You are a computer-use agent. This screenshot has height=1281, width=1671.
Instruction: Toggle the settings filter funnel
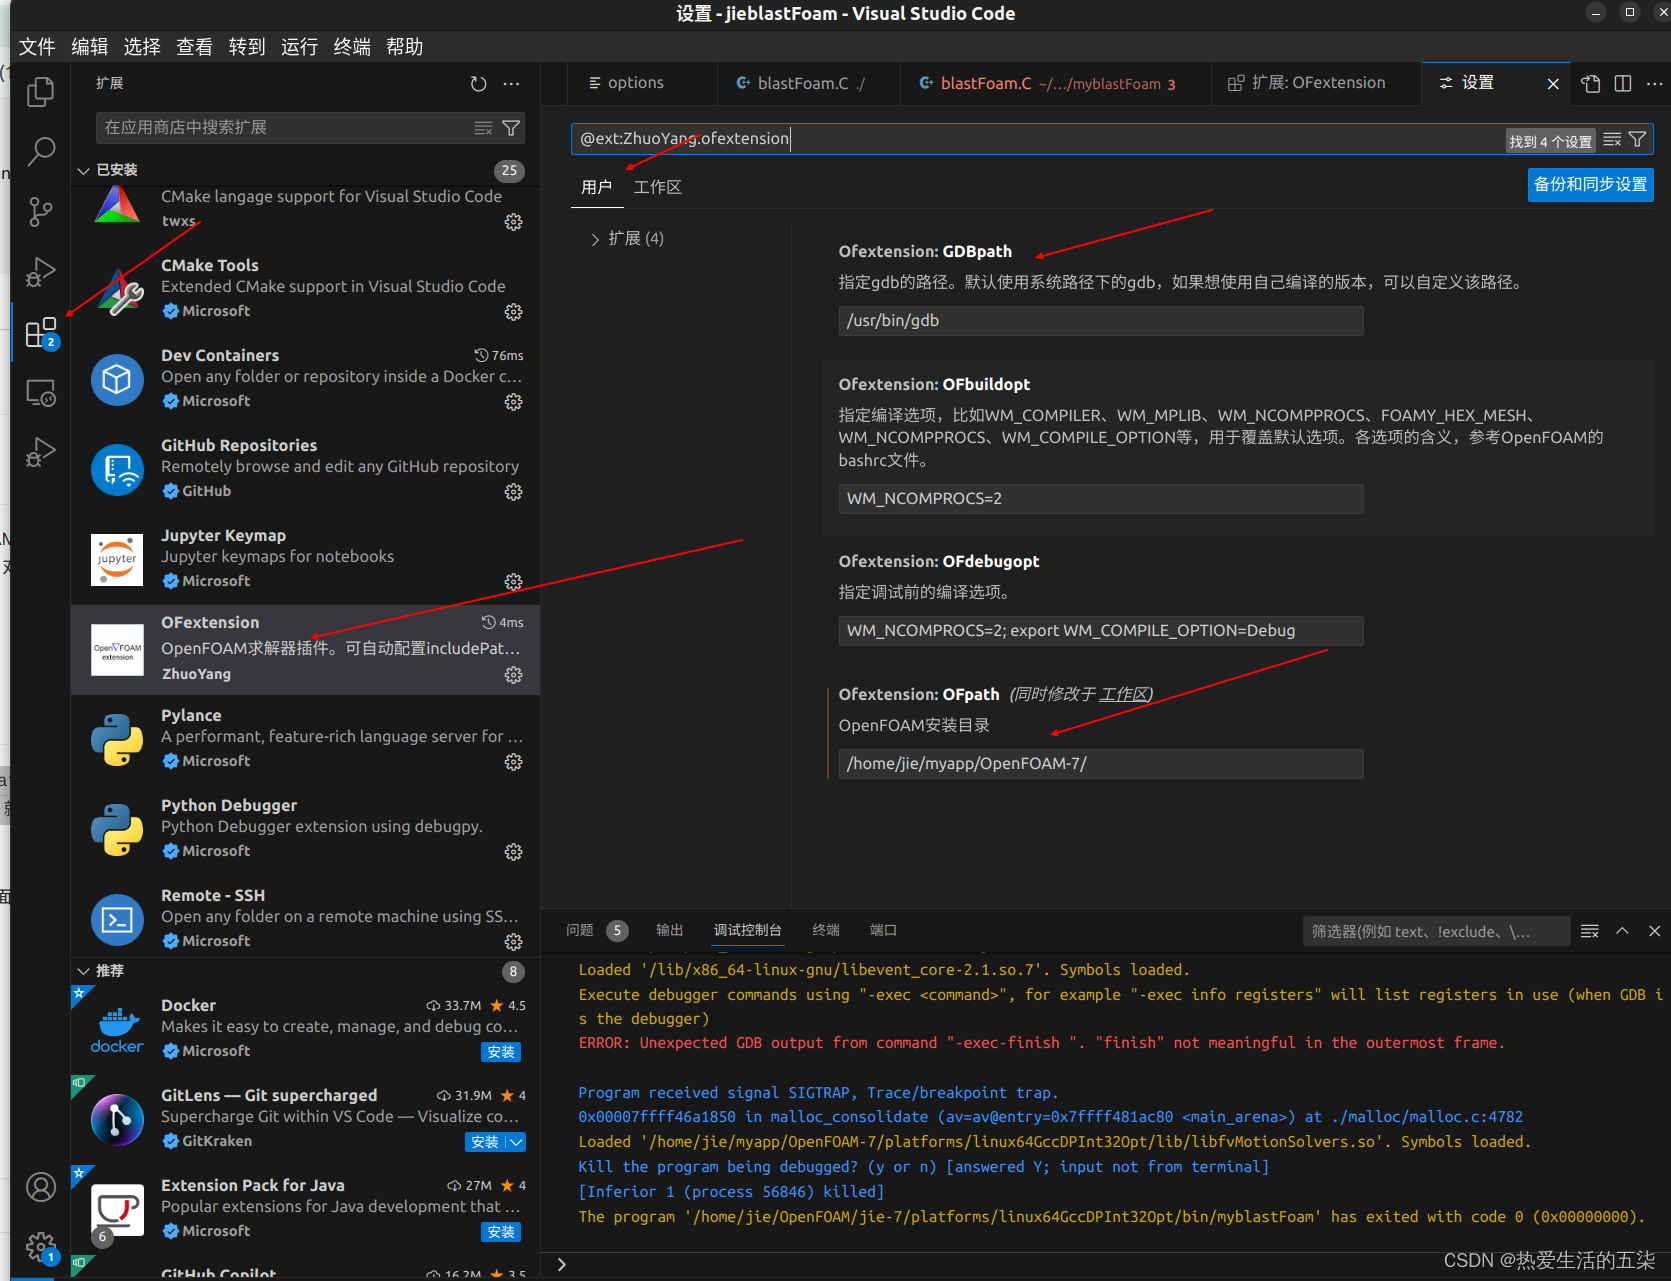(x=1637, y=139)
